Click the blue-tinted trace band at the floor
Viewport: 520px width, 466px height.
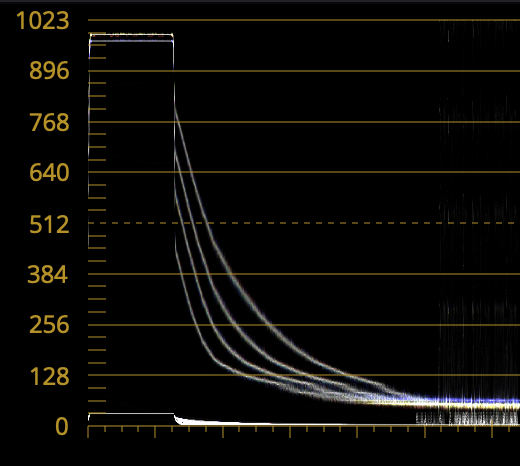(x=467, y=401)
